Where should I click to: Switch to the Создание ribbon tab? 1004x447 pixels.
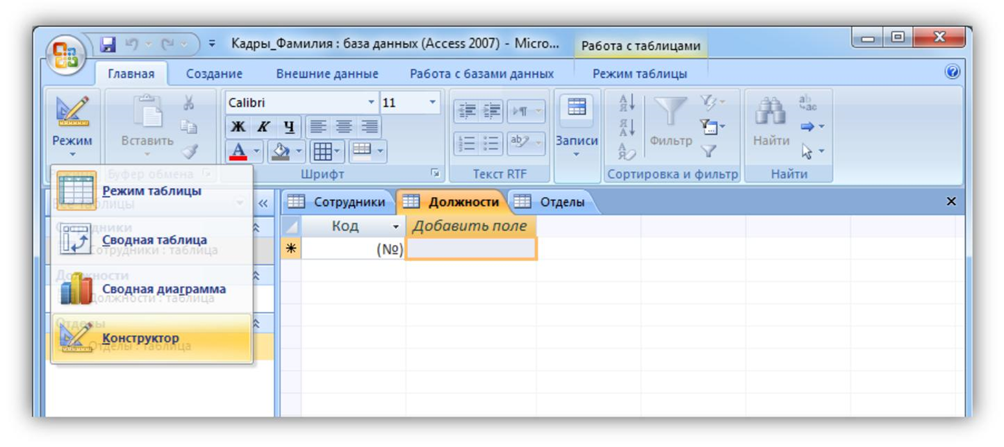tap(214, 74)
